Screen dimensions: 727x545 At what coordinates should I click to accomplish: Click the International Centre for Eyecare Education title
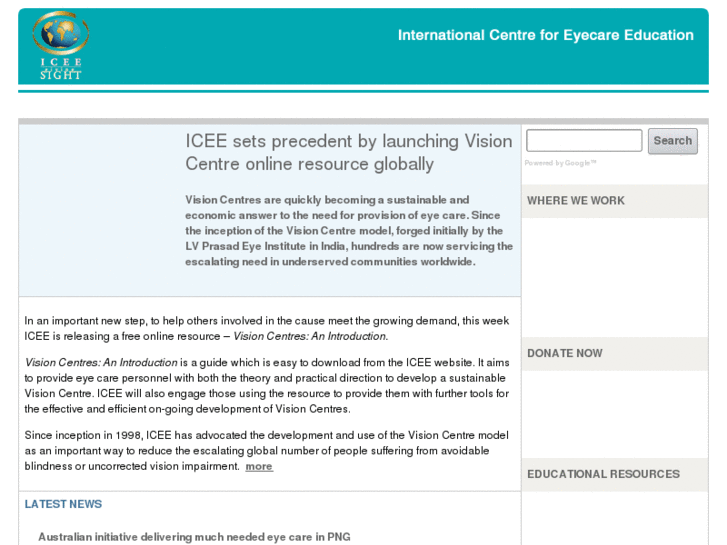click(545, 35)
